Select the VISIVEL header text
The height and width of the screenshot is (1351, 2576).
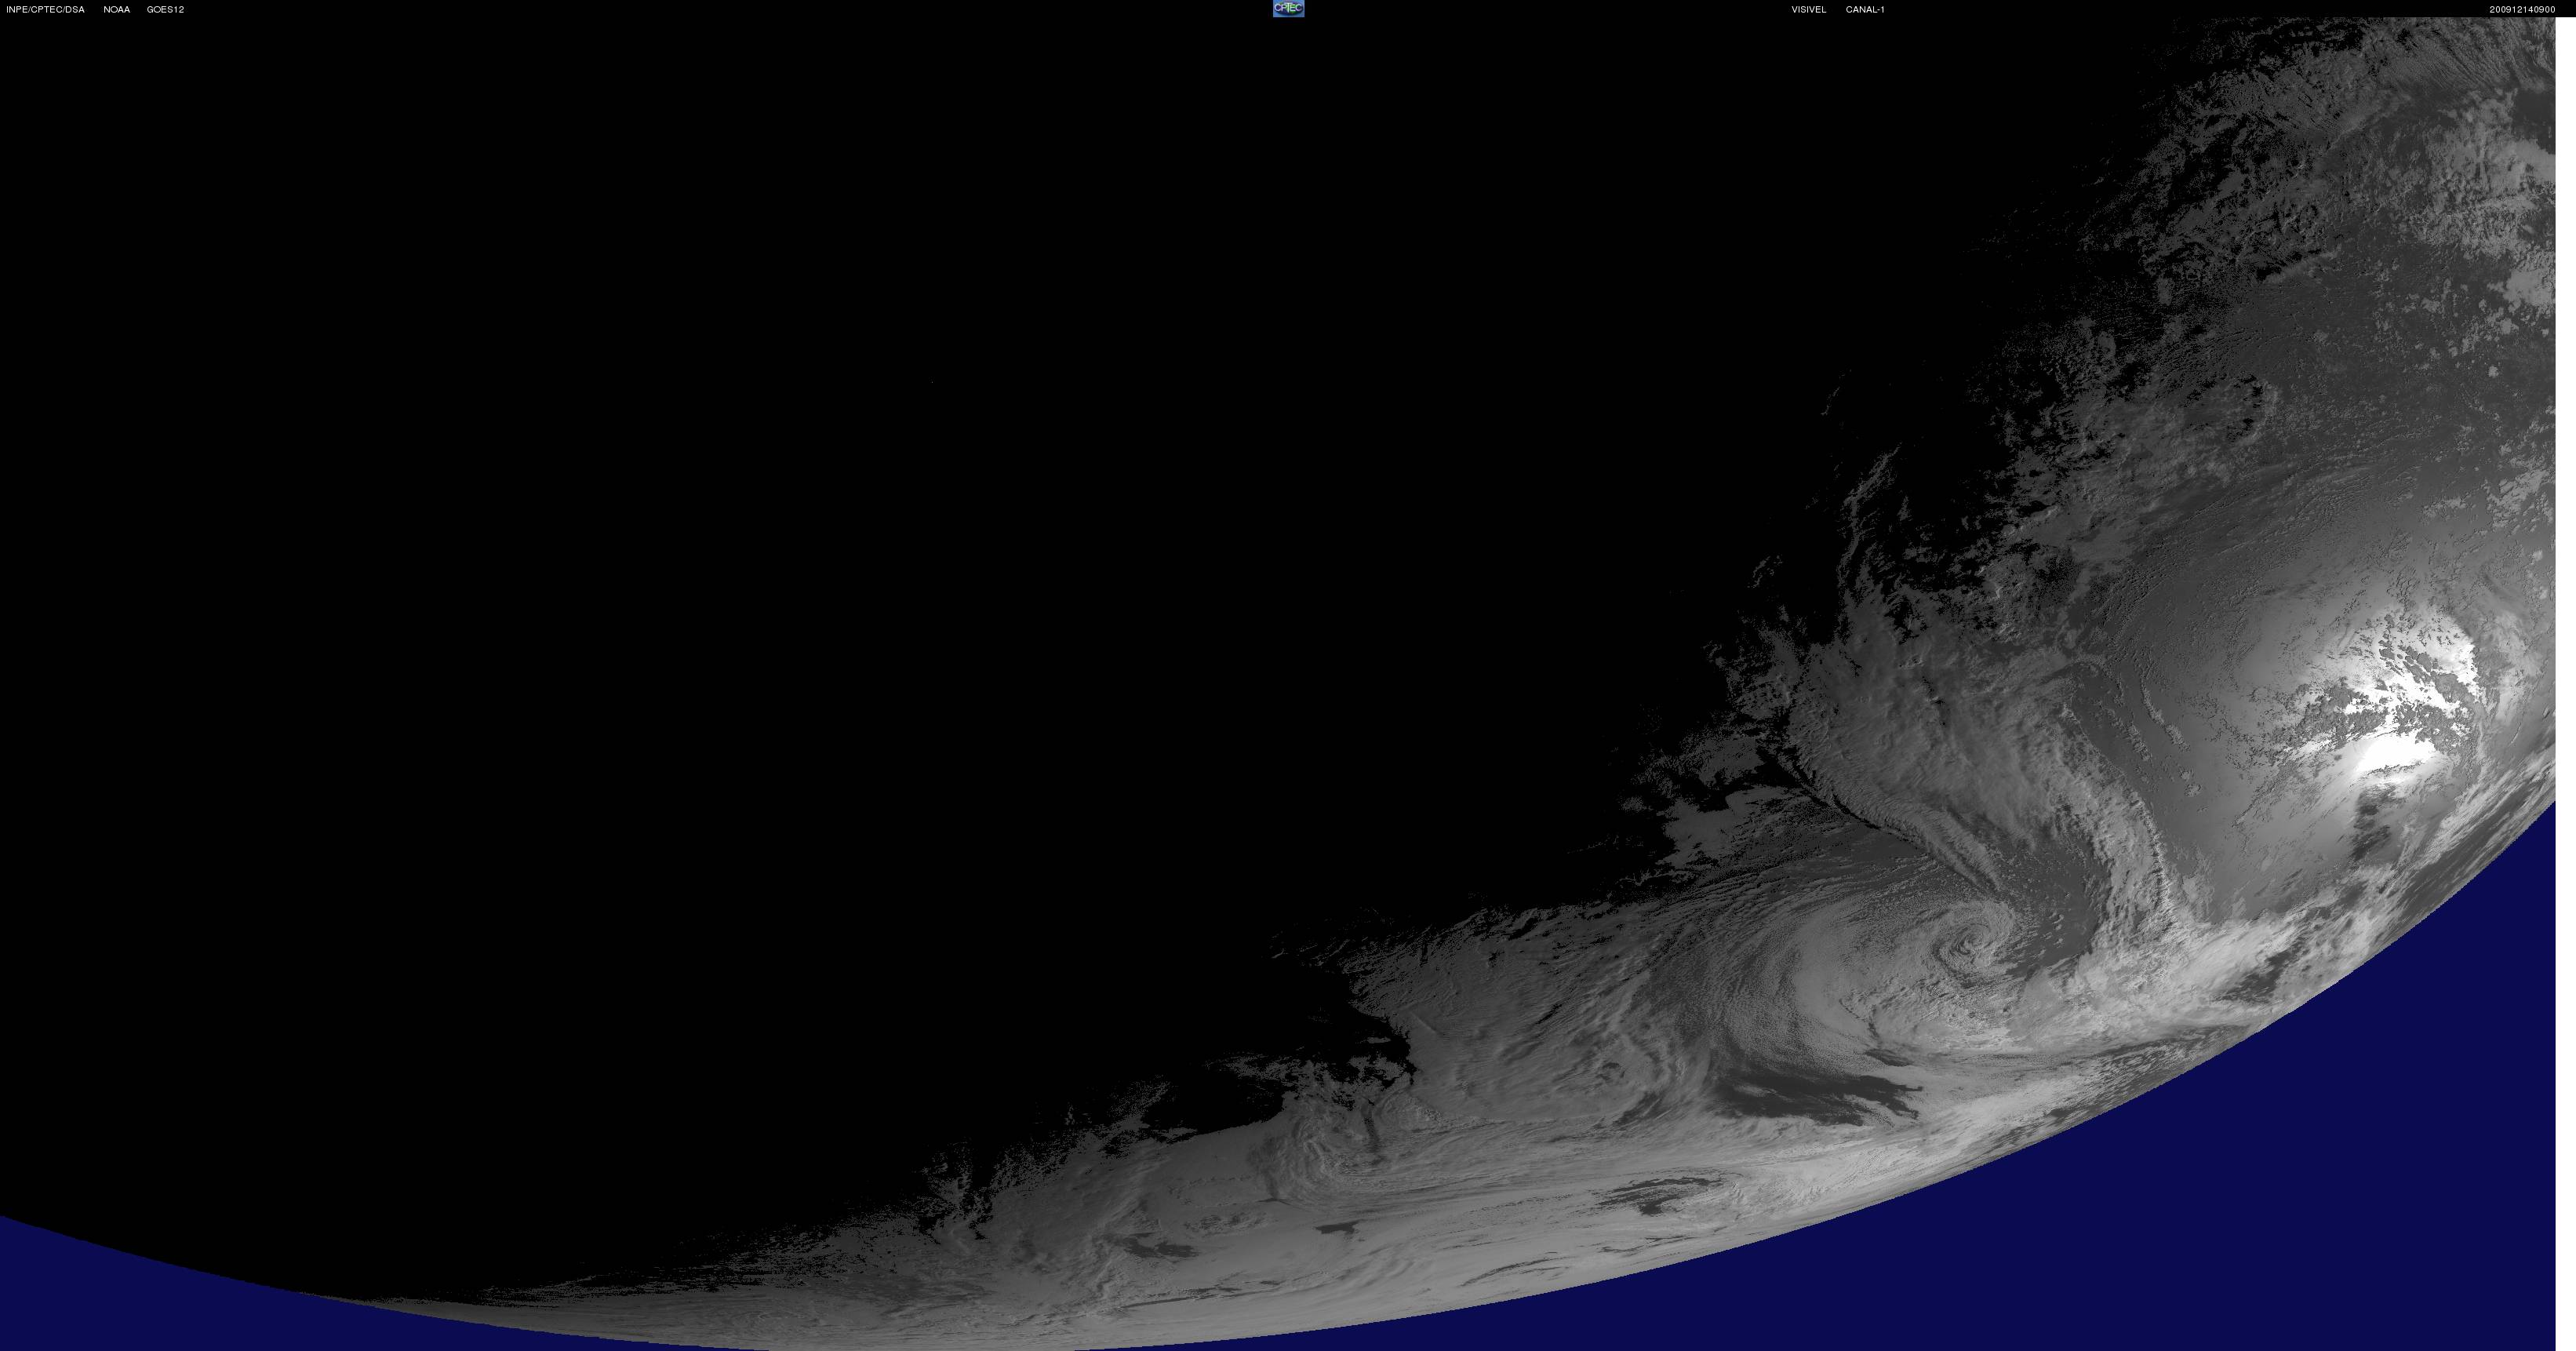coord(1808,10)
